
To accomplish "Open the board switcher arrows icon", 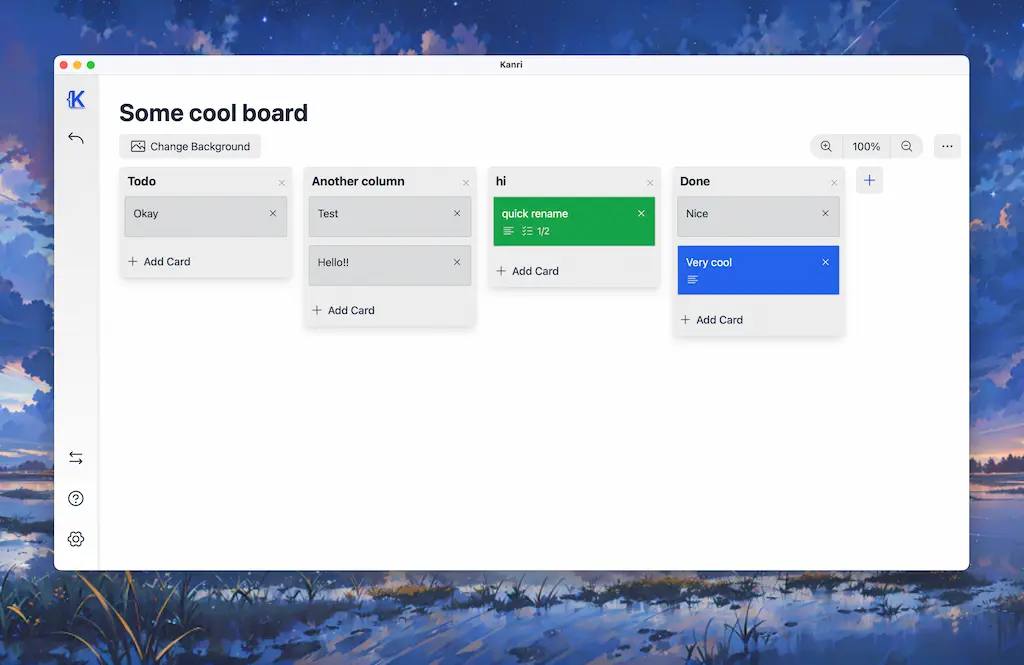I will point(76,457).
